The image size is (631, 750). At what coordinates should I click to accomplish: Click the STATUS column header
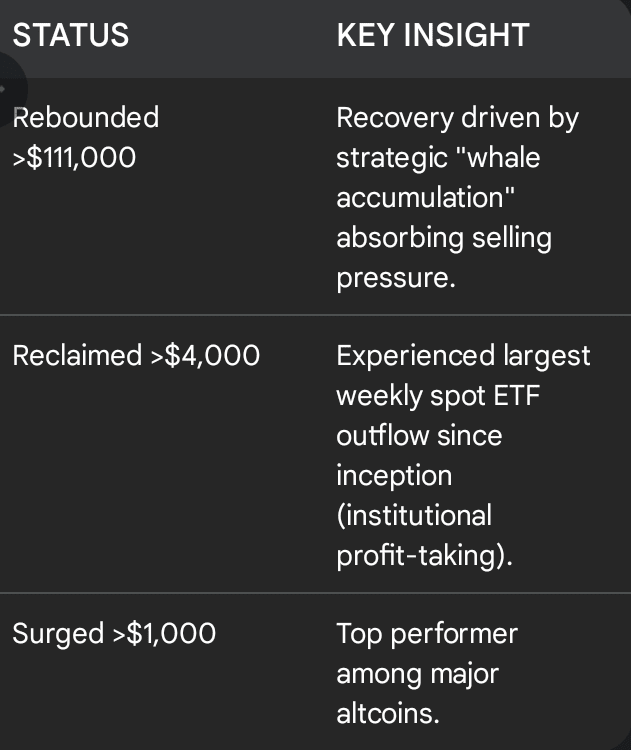(70, 36)
